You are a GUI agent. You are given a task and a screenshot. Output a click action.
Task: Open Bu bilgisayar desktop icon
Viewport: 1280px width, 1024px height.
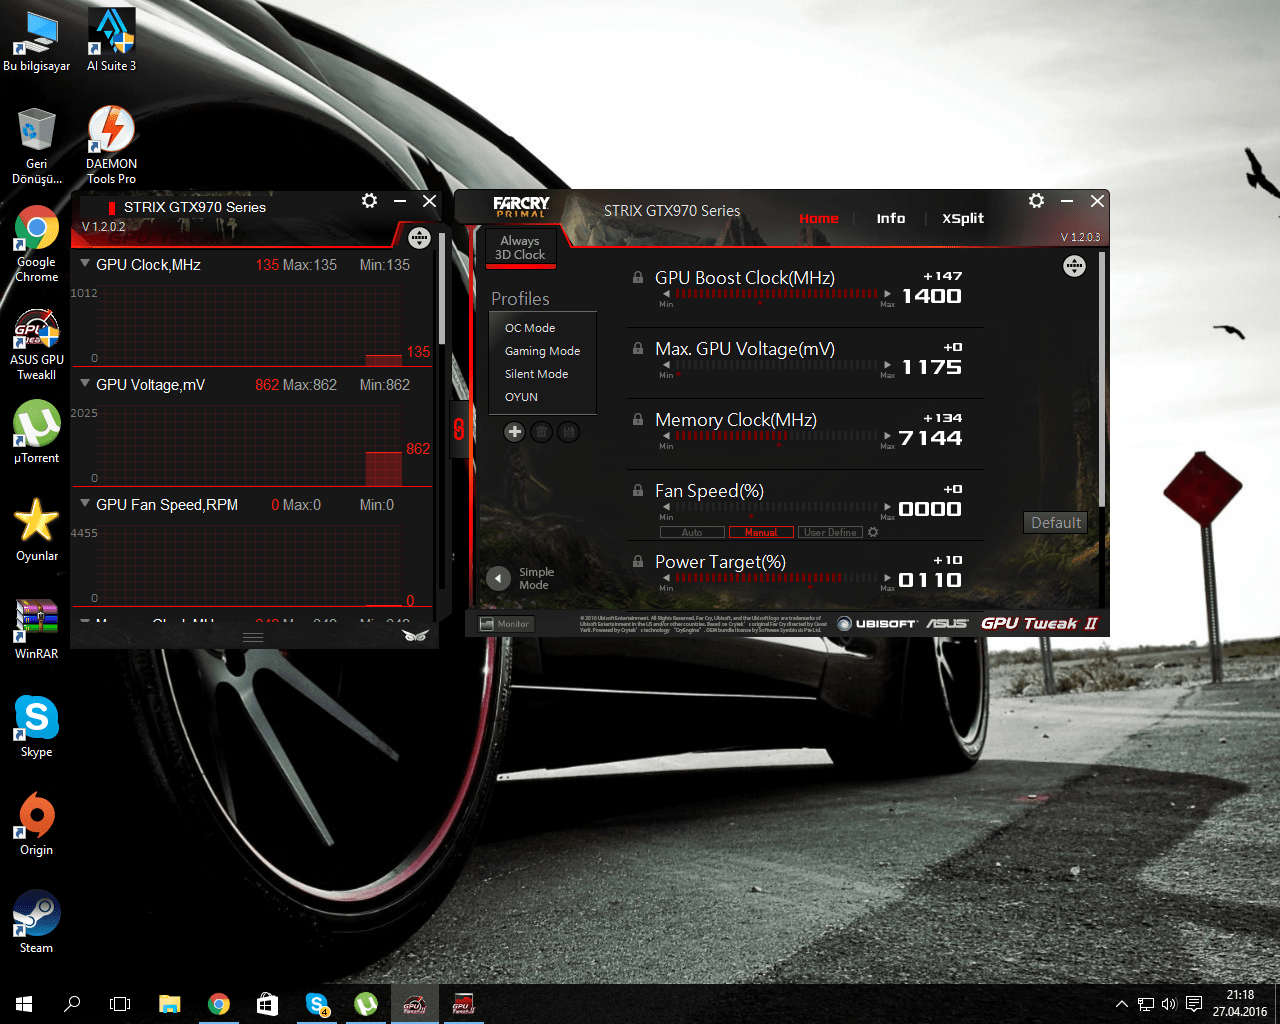37,40
